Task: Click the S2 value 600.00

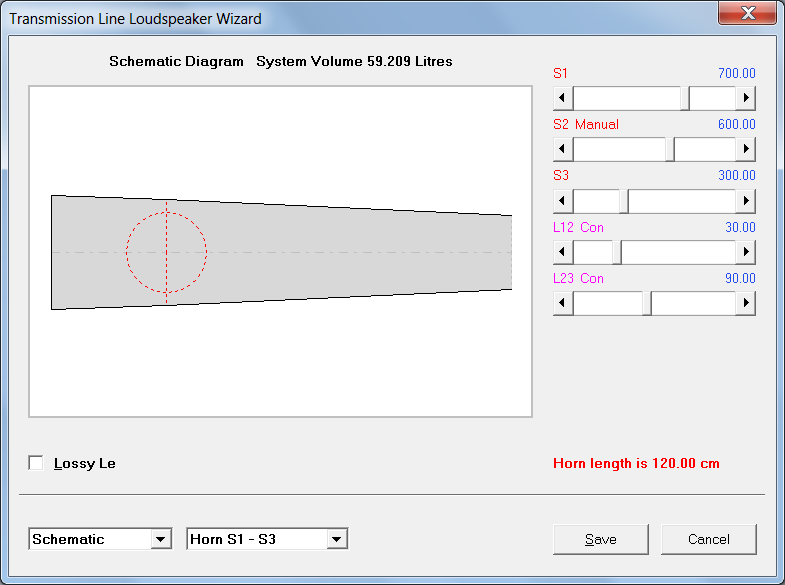Action: pyautogui.click(x=736, y=124)
